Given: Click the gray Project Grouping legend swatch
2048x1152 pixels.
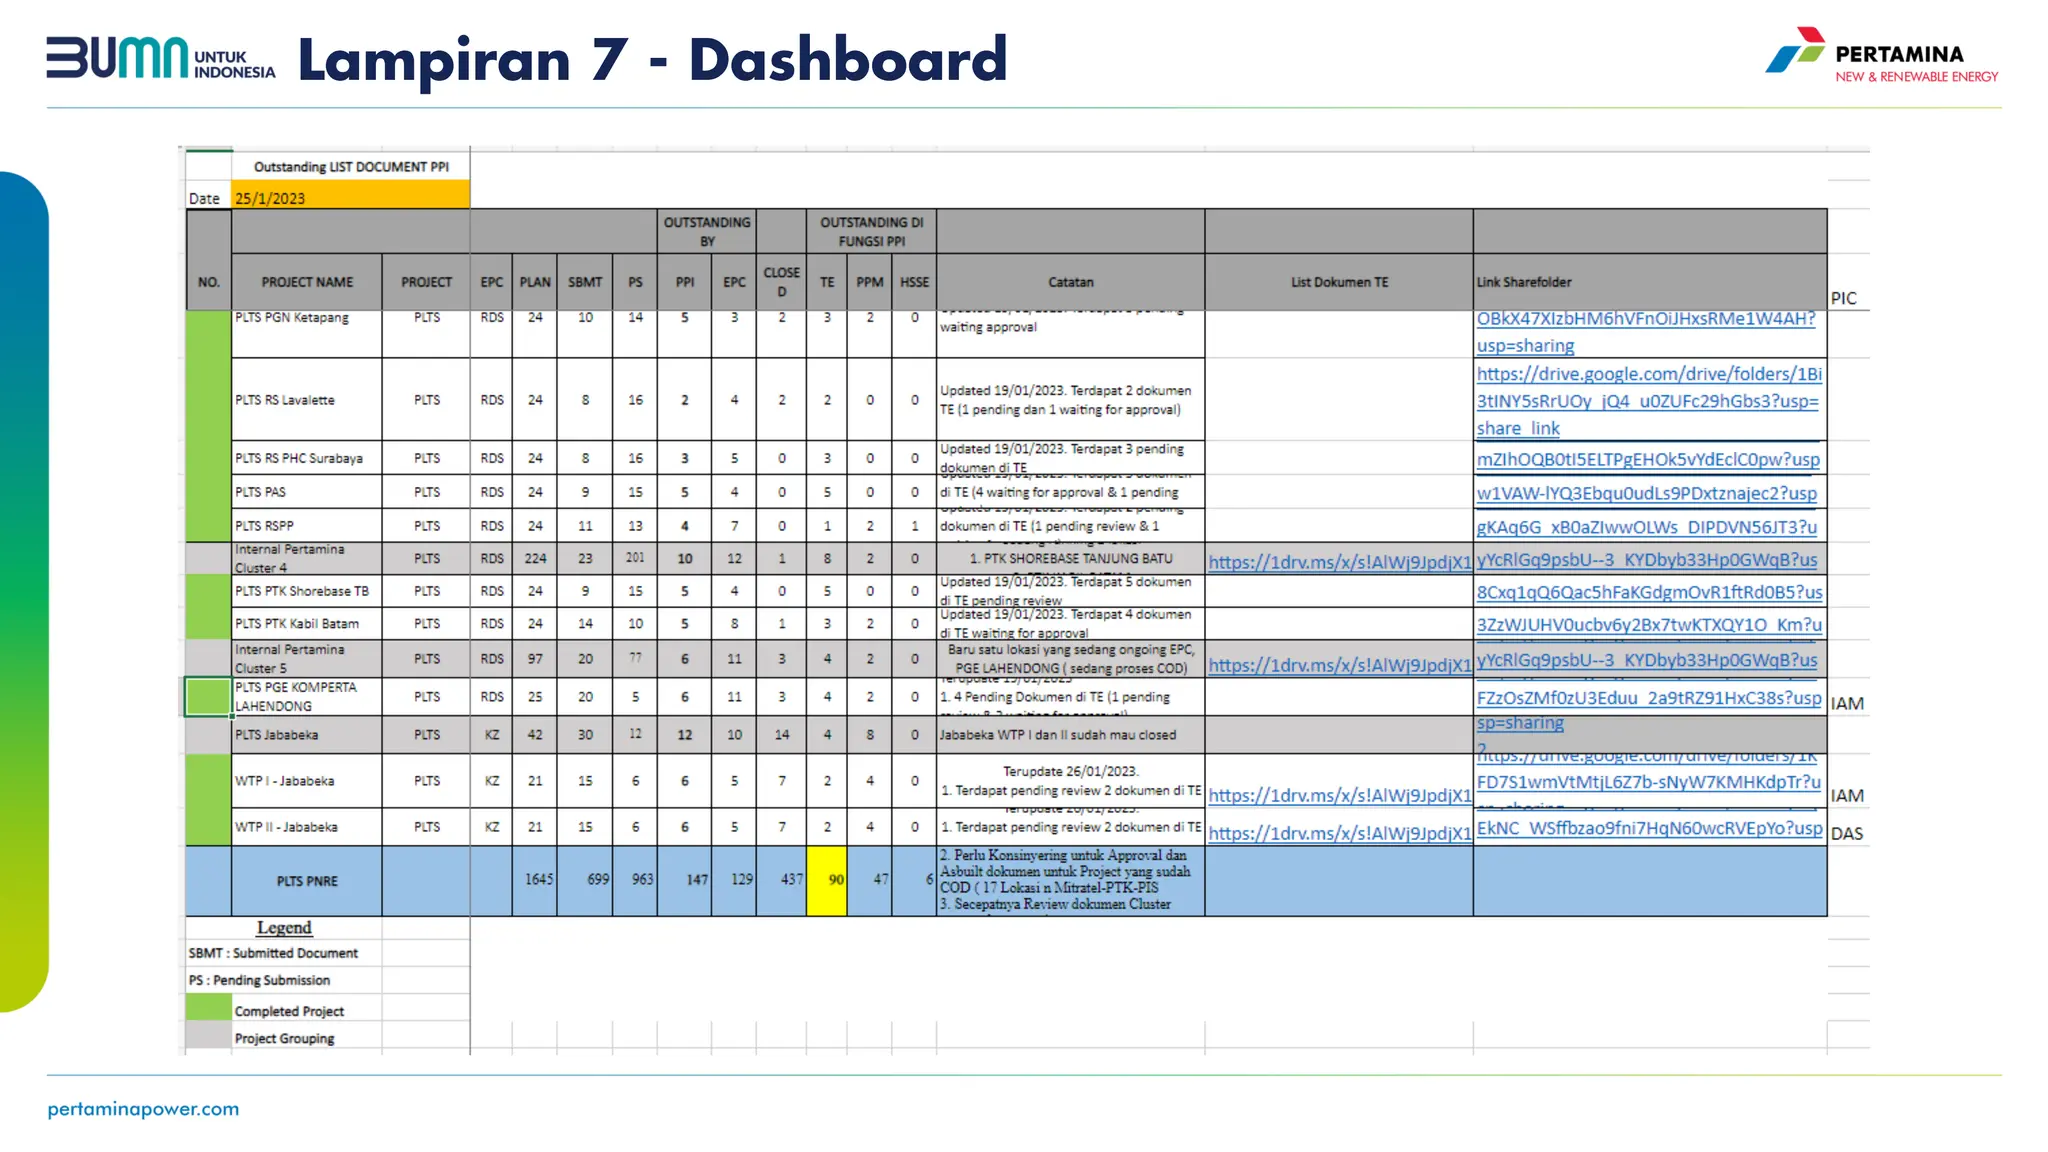Looking at the screenshot, I should tap(208, 1036).
